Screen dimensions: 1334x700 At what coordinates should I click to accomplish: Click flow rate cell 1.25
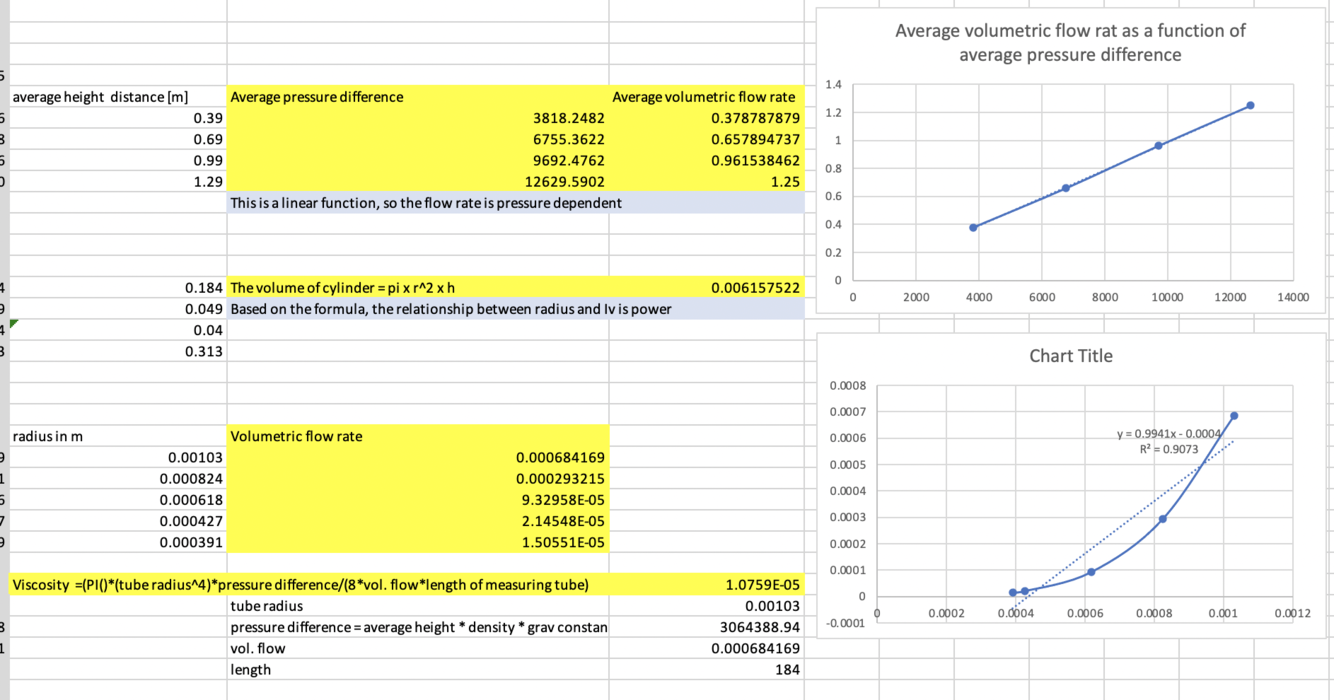click(x=706, y=182)
